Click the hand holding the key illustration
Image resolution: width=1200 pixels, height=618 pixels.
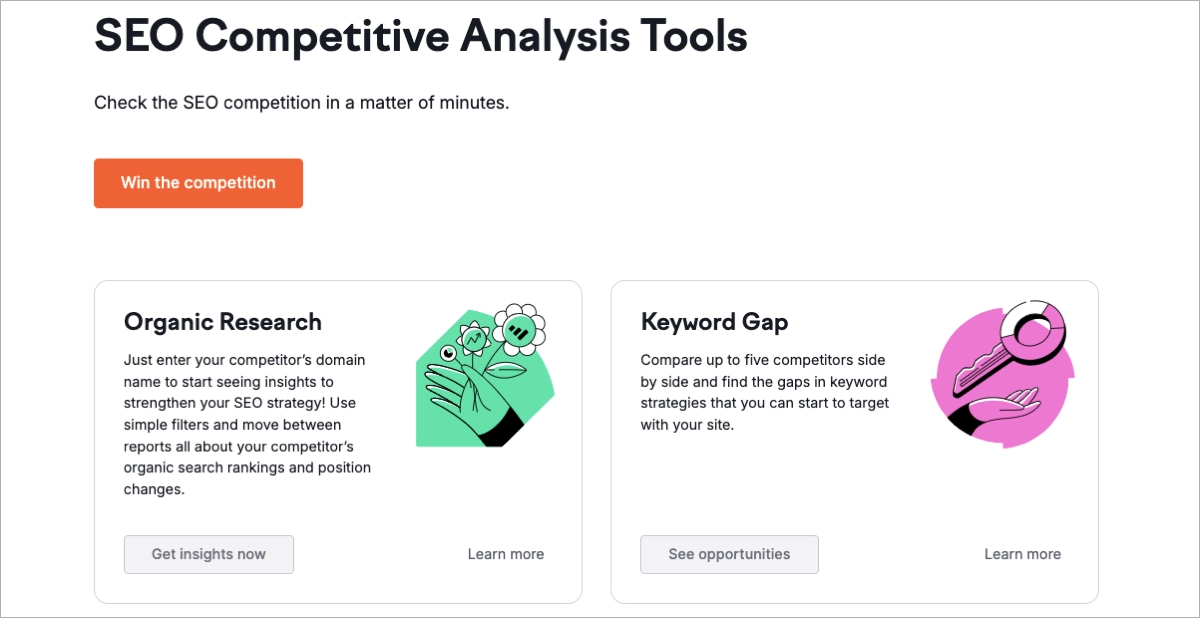point(1000,410)
